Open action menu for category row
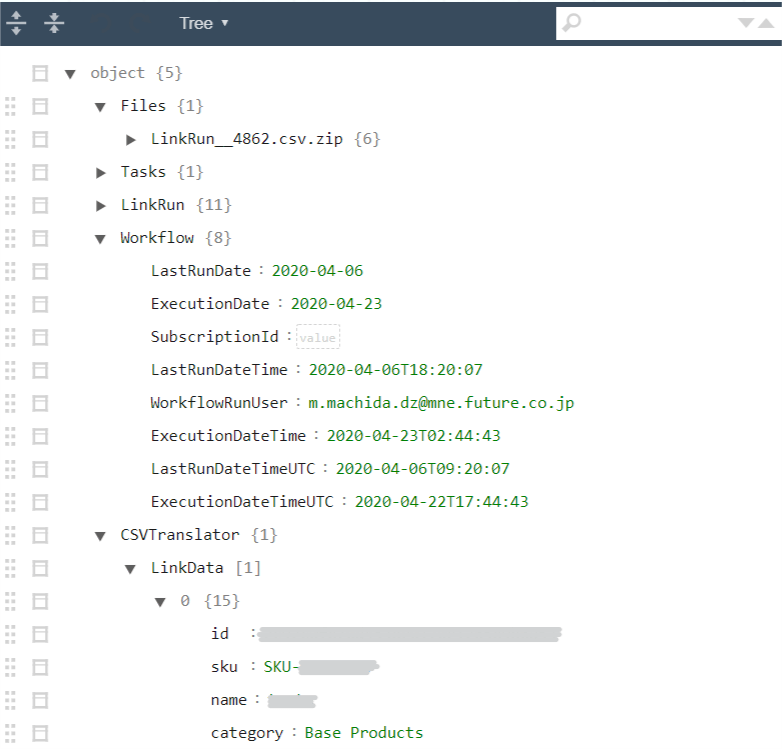The width and height of the screenshot is (782, 749). [x=40, y=734]
